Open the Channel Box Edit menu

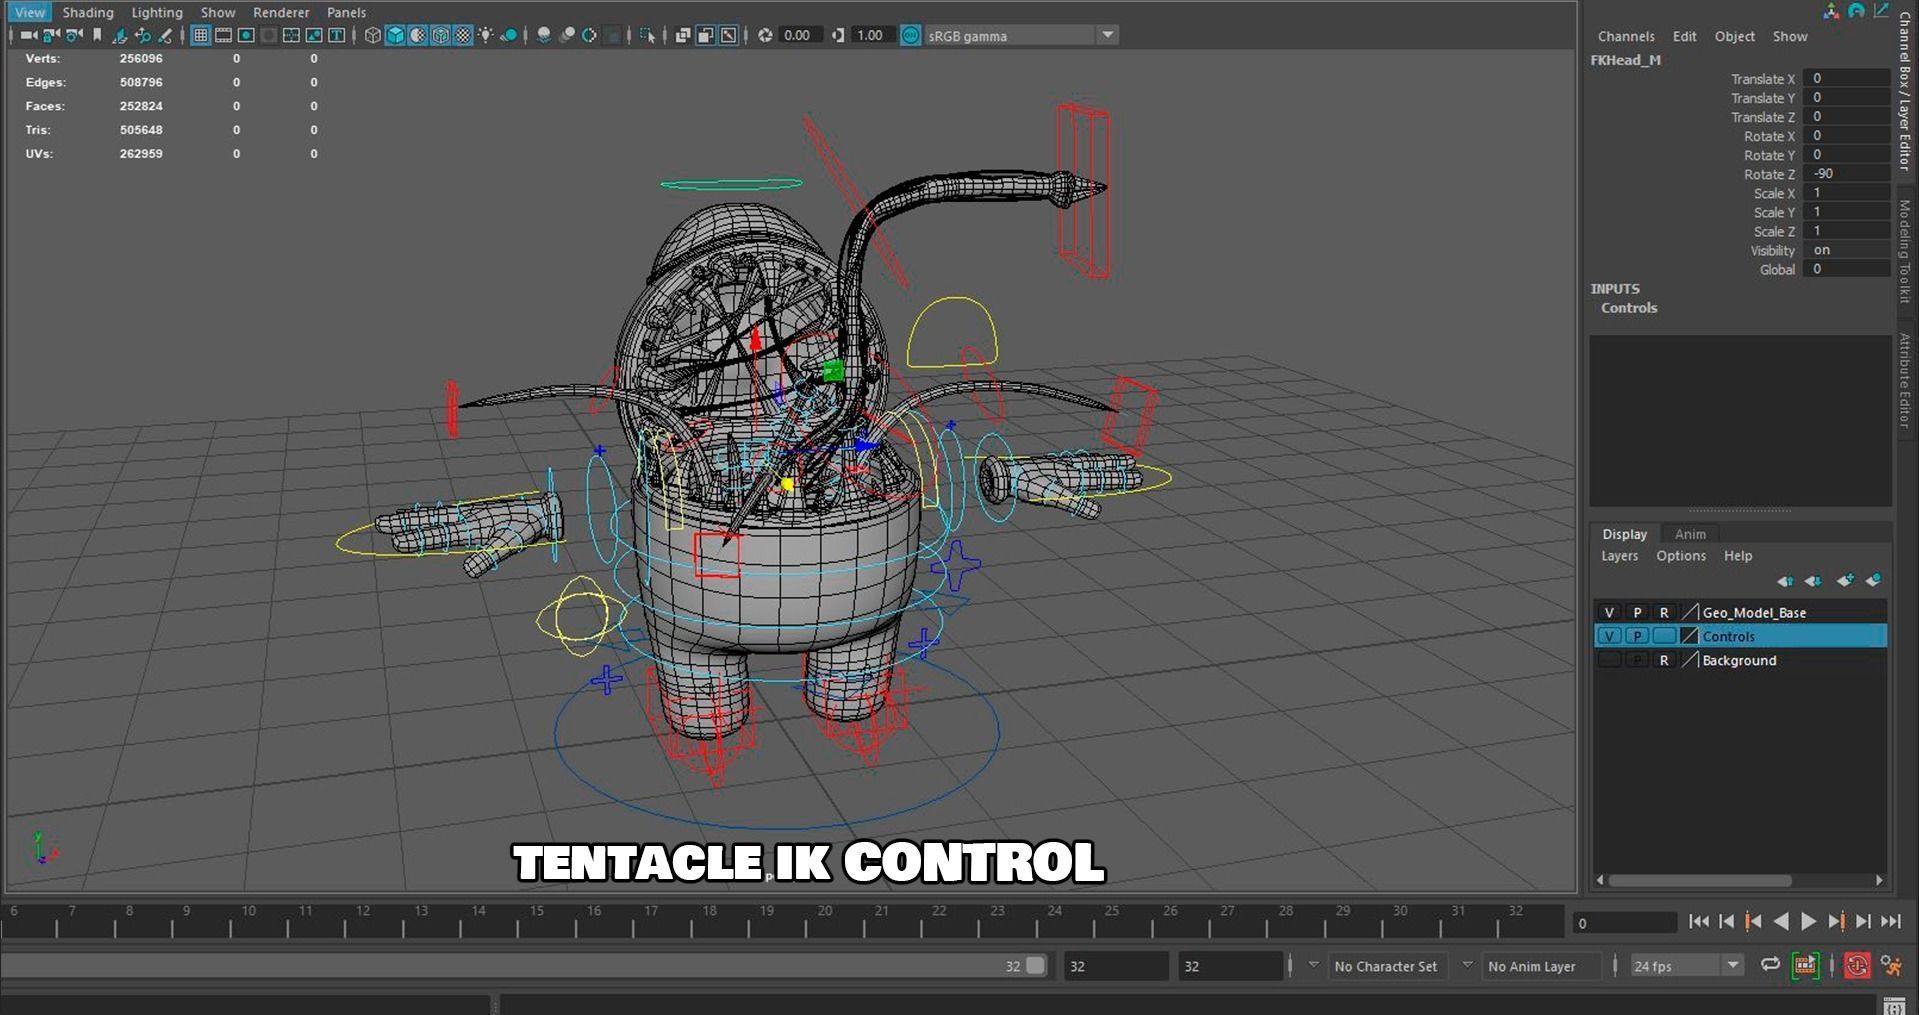1685,36
